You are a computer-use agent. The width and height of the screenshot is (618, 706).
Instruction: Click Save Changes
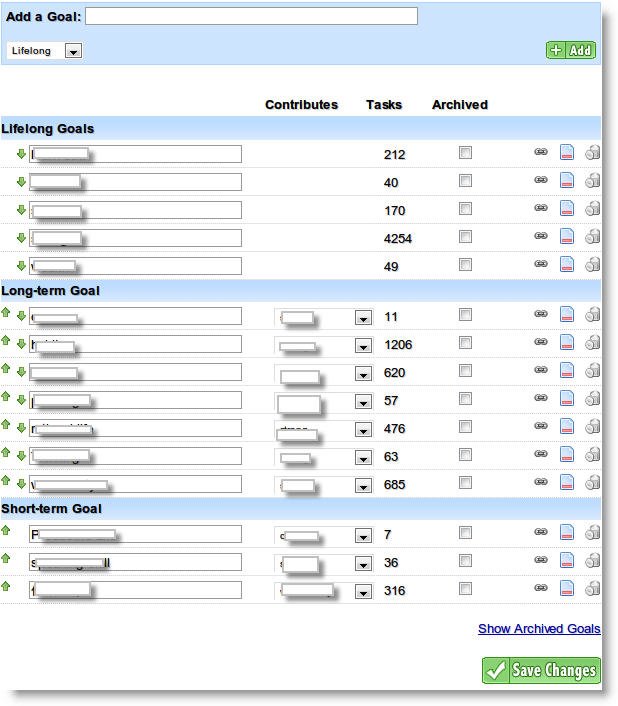point(541,670)
